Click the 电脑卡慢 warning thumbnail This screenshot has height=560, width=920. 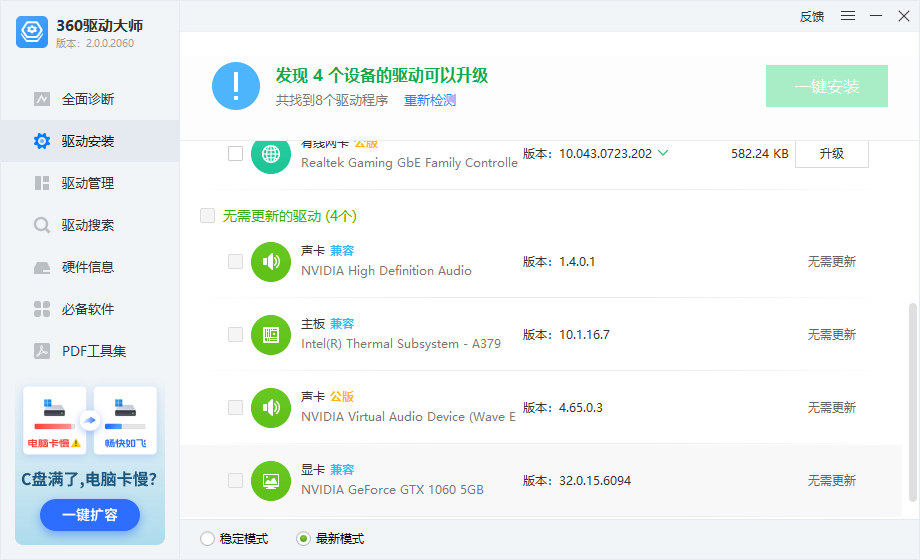click(x=55, y=420)
